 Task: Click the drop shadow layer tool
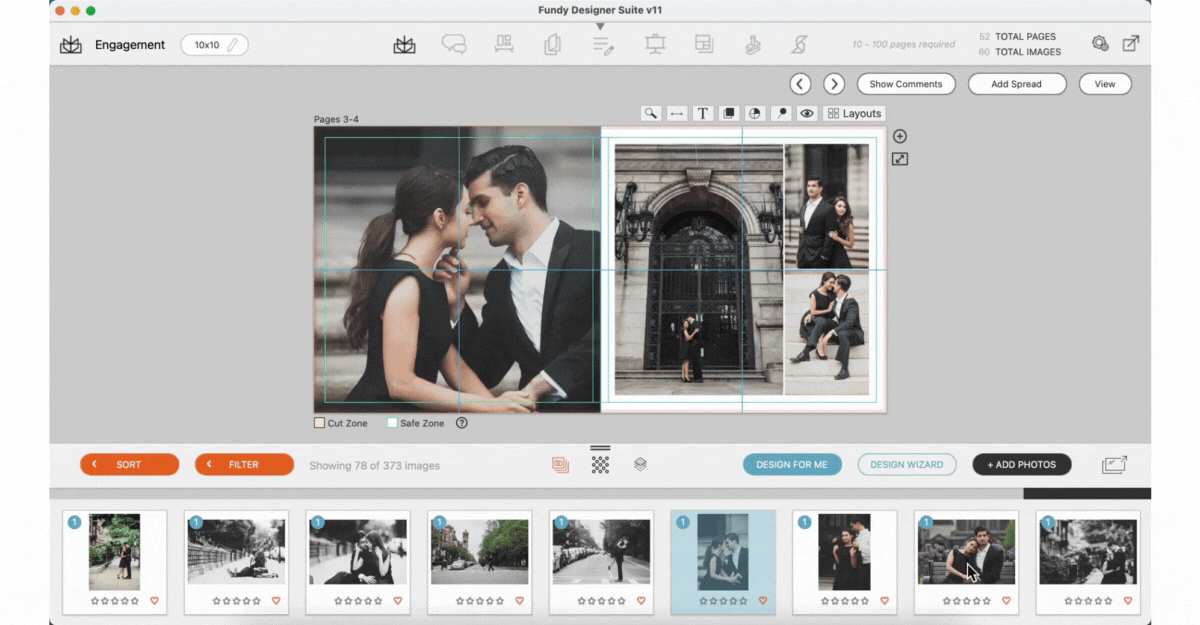click(729, 114)
